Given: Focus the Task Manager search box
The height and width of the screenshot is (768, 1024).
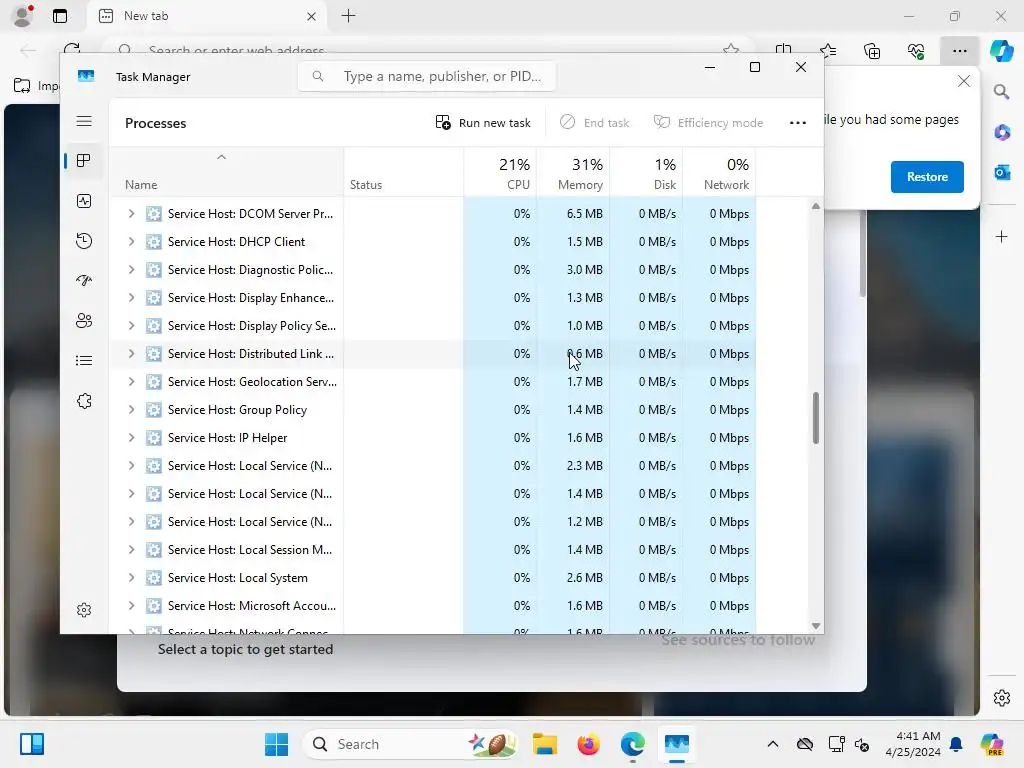Looking at the screenshot, I should point(427,76).
